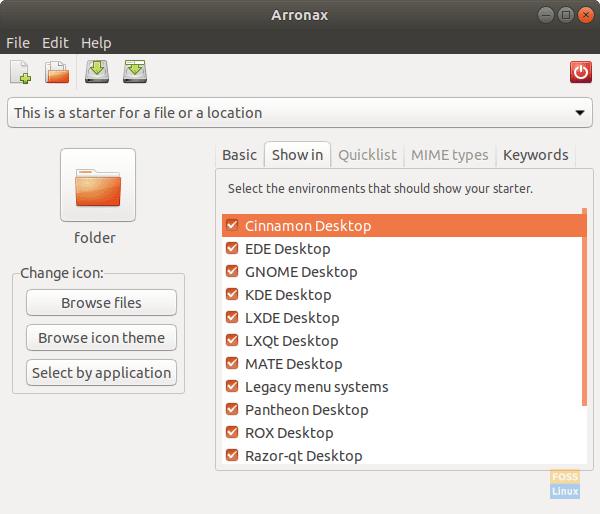Click the Save toolbar icon
The width and height of the screenshot is (600, 514).
[97, 72]
